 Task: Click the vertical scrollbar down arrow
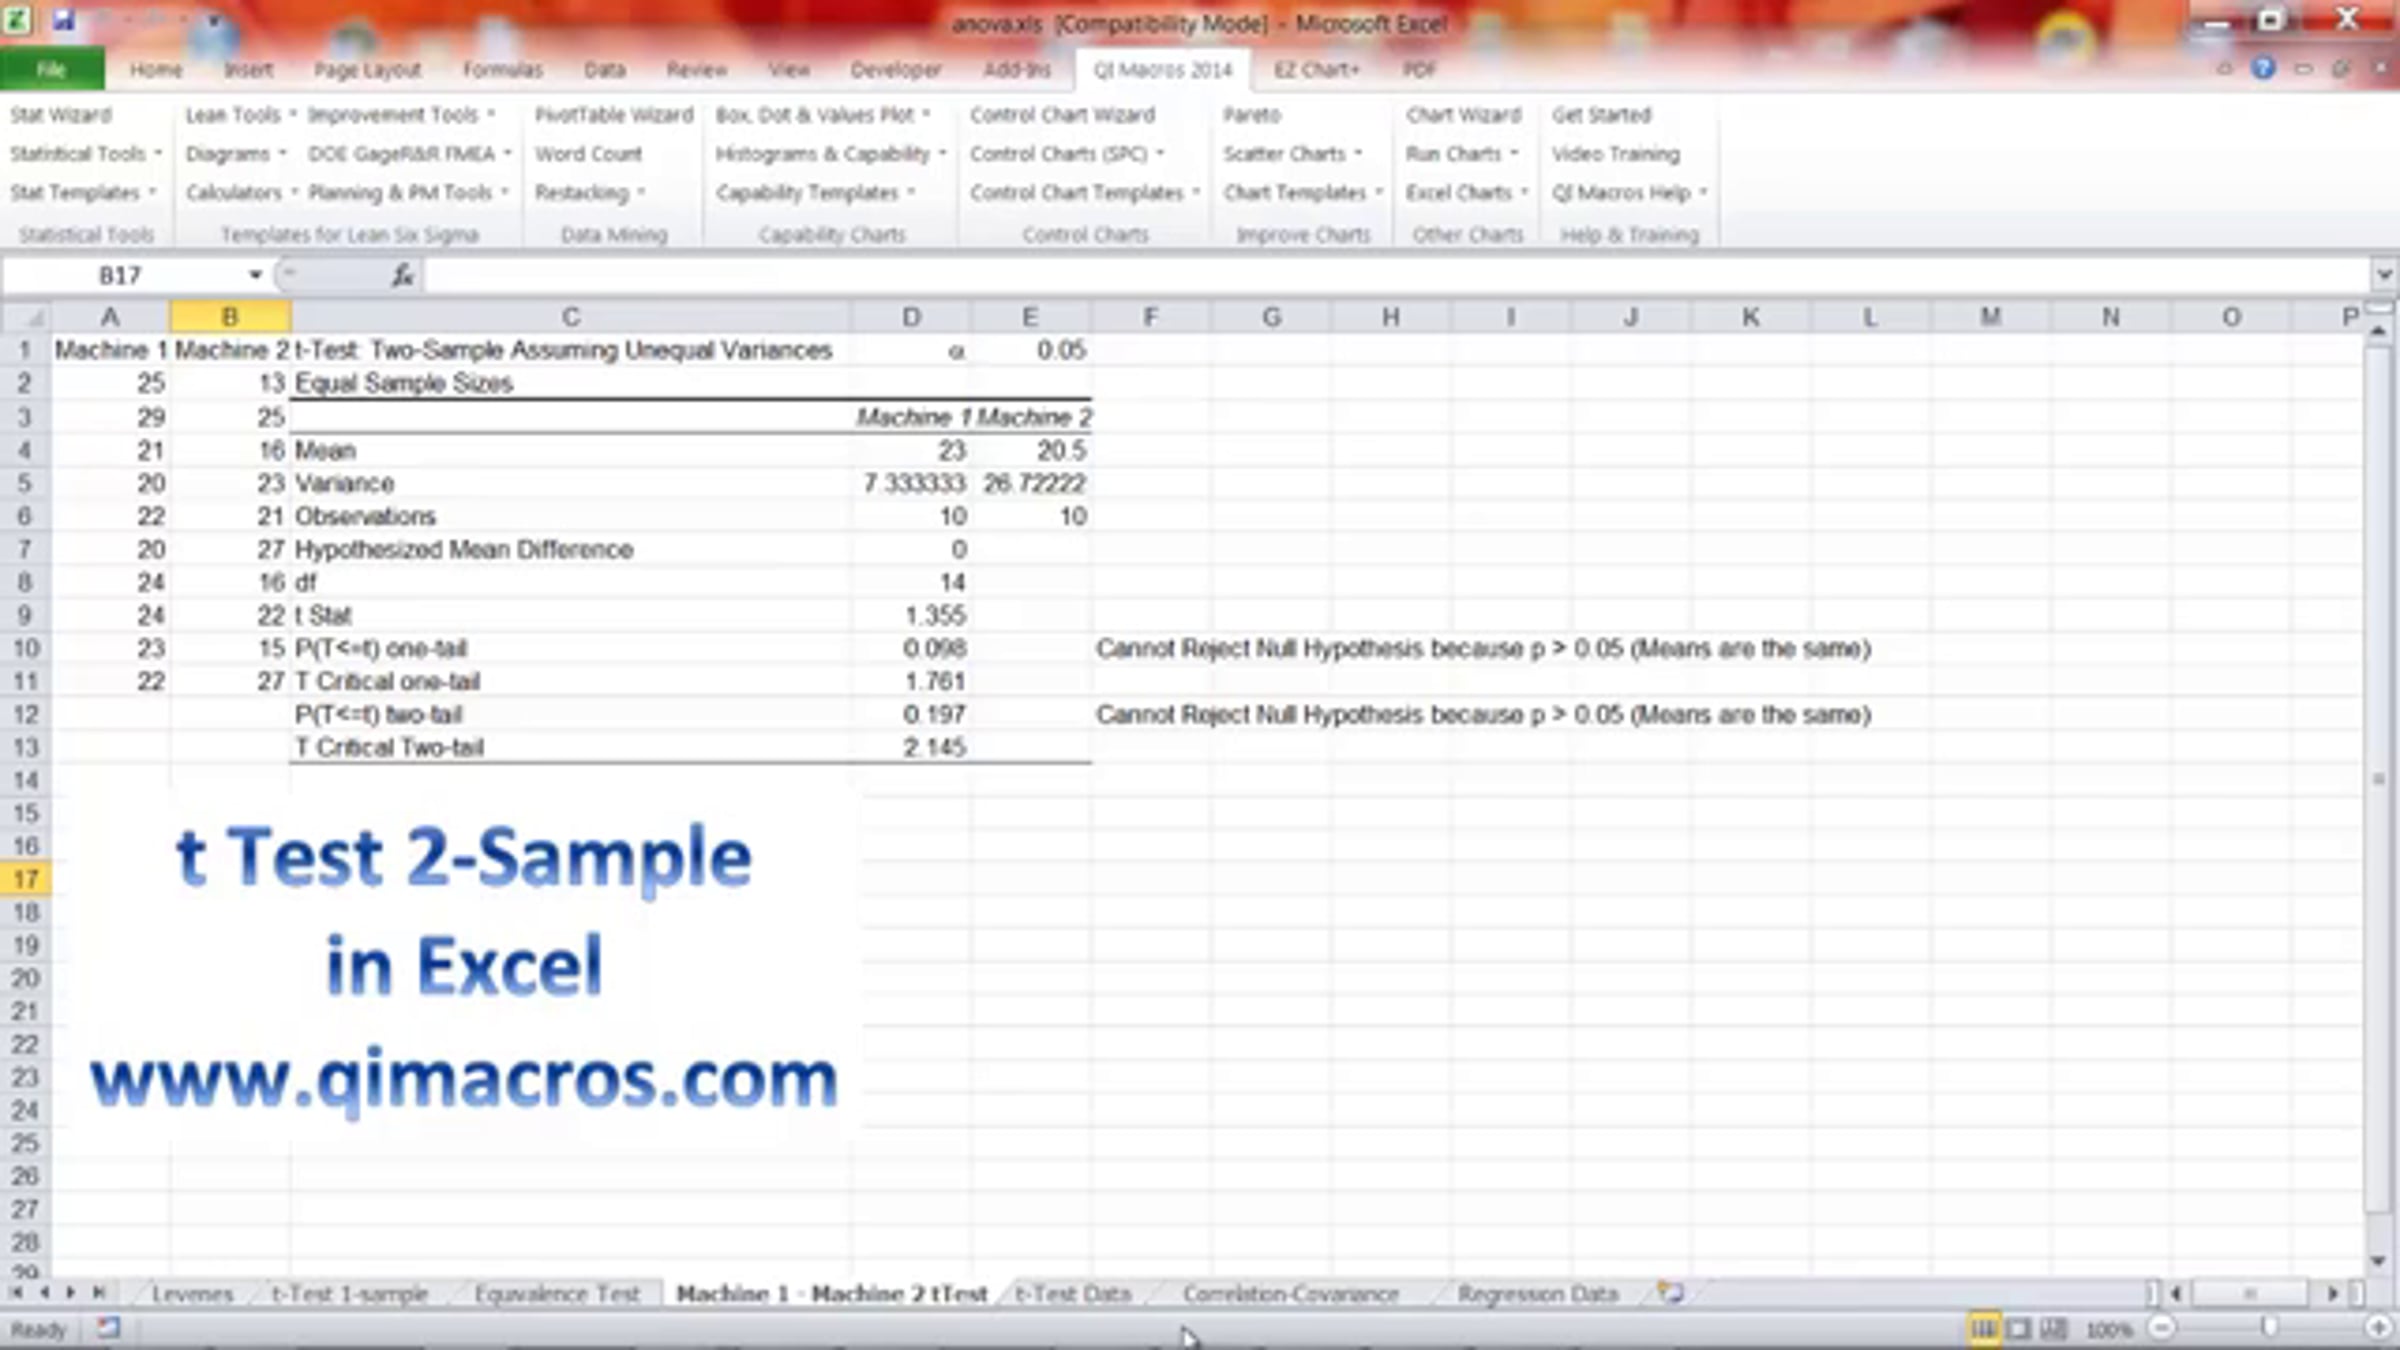tap(2379, 1261)
